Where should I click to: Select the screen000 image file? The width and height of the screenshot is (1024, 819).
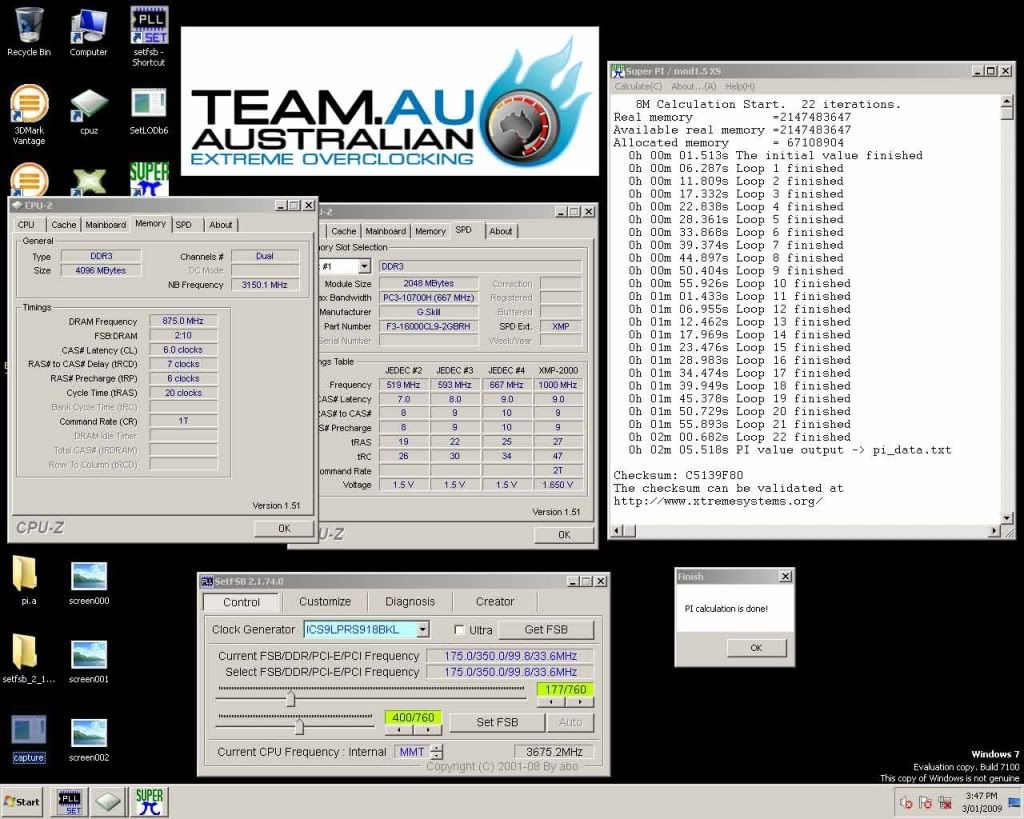(89, 581)
